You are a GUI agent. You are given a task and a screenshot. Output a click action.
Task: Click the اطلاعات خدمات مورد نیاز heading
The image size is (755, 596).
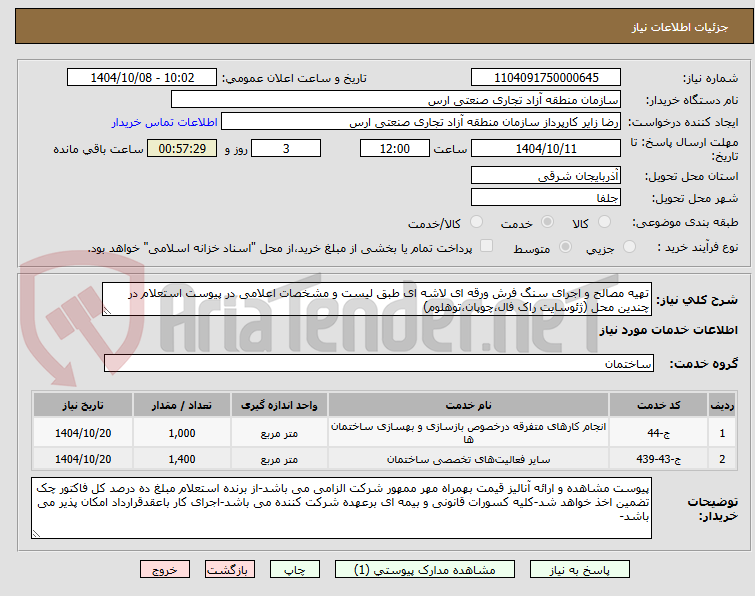point(668,330)
